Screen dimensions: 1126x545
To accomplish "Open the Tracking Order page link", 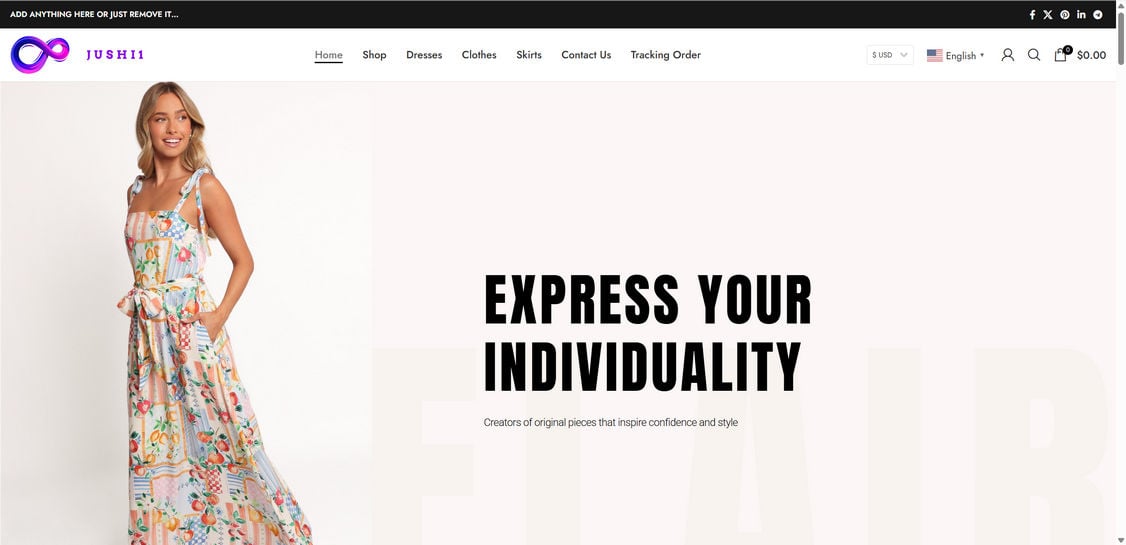I will (666, 55).
